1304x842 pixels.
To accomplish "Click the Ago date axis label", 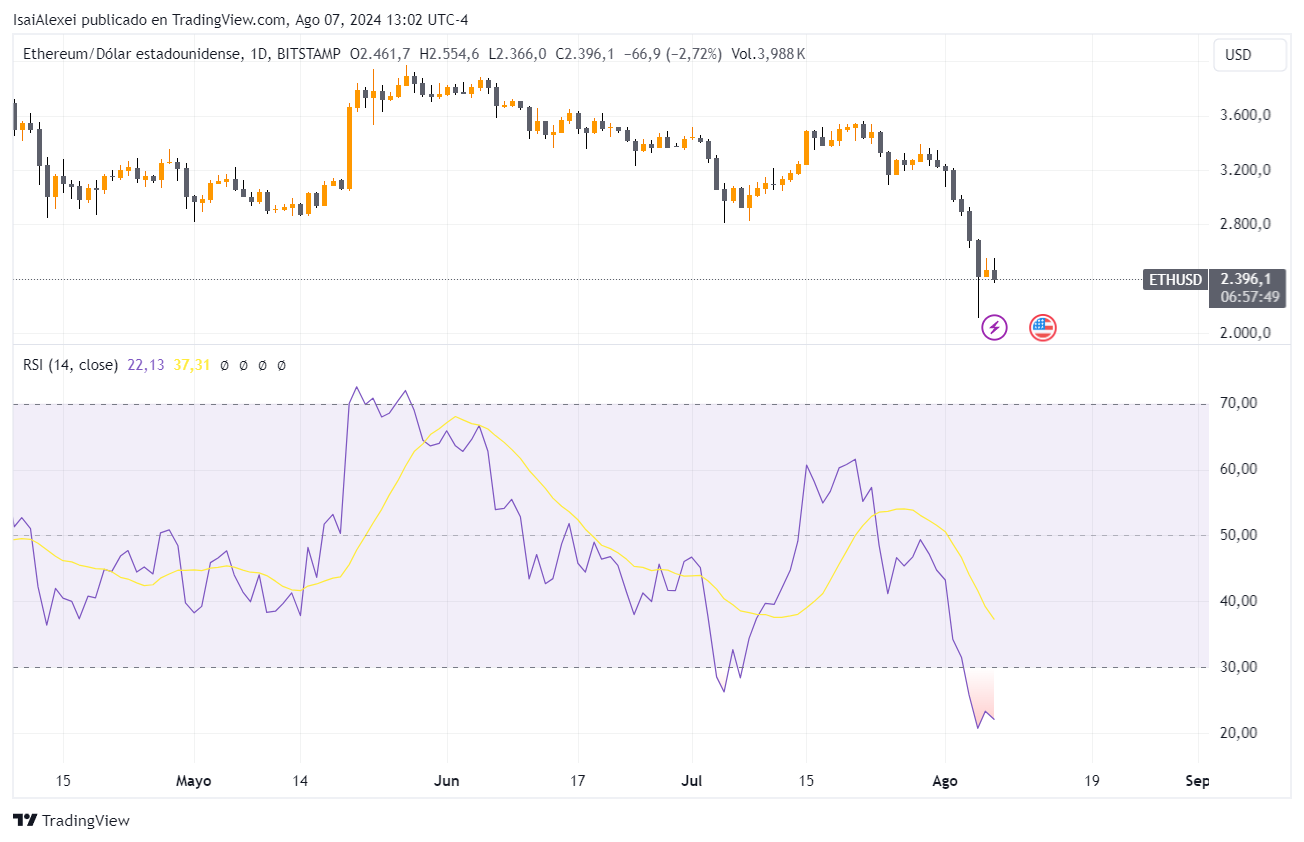I will click(945, 781).
